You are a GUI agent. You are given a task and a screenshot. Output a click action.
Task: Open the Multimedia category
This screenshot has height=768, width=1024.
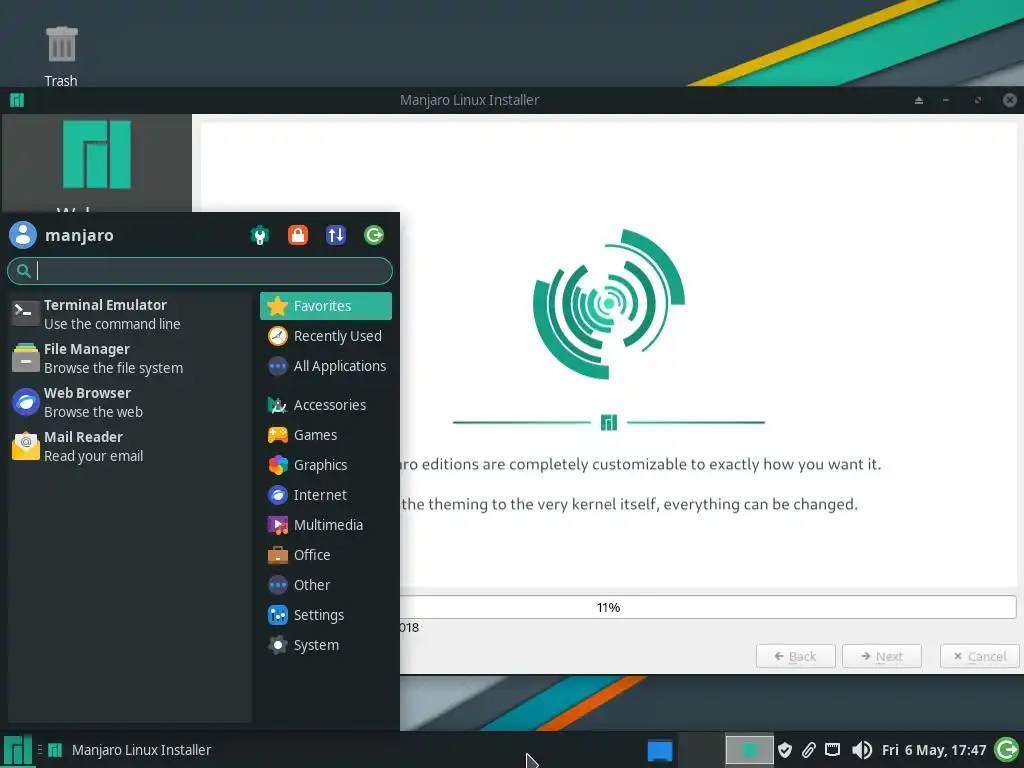pos(326,525)
